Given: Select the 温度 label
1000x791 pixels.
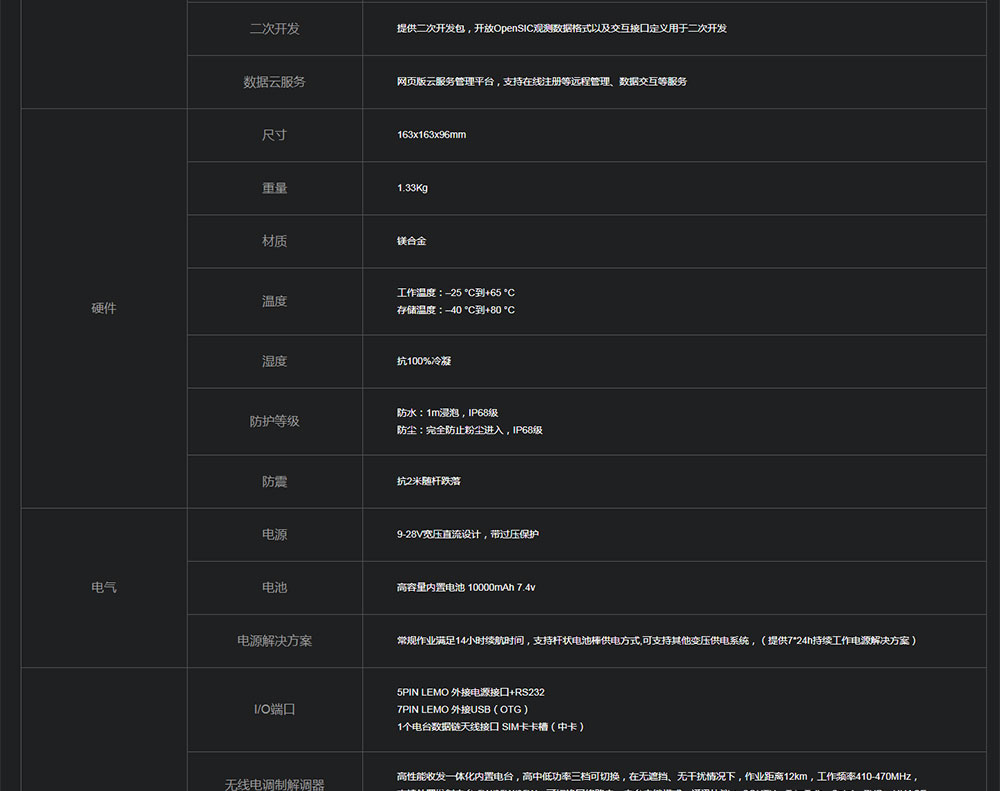Looking at the screenshot, I should [x=274, y=301].
